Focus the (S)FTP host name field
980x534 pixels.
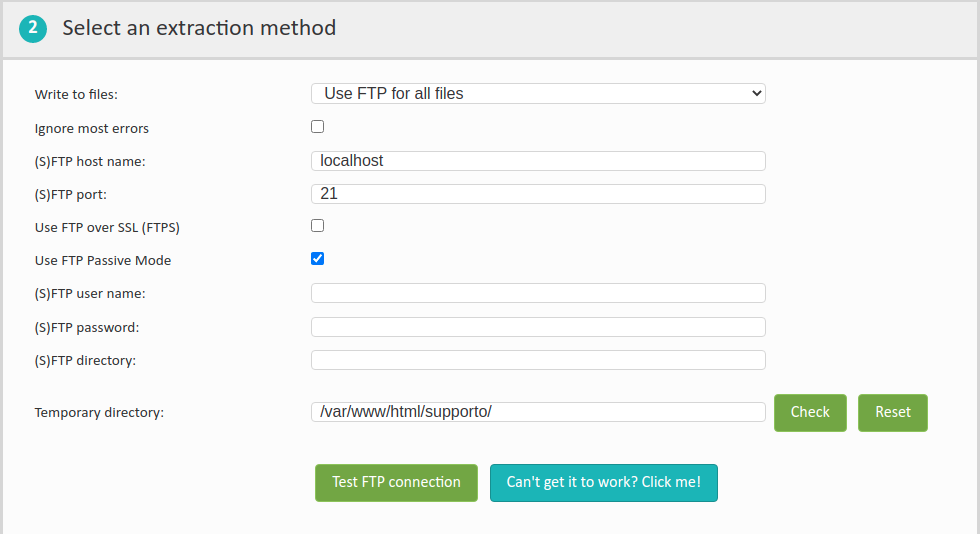point(538,161)
